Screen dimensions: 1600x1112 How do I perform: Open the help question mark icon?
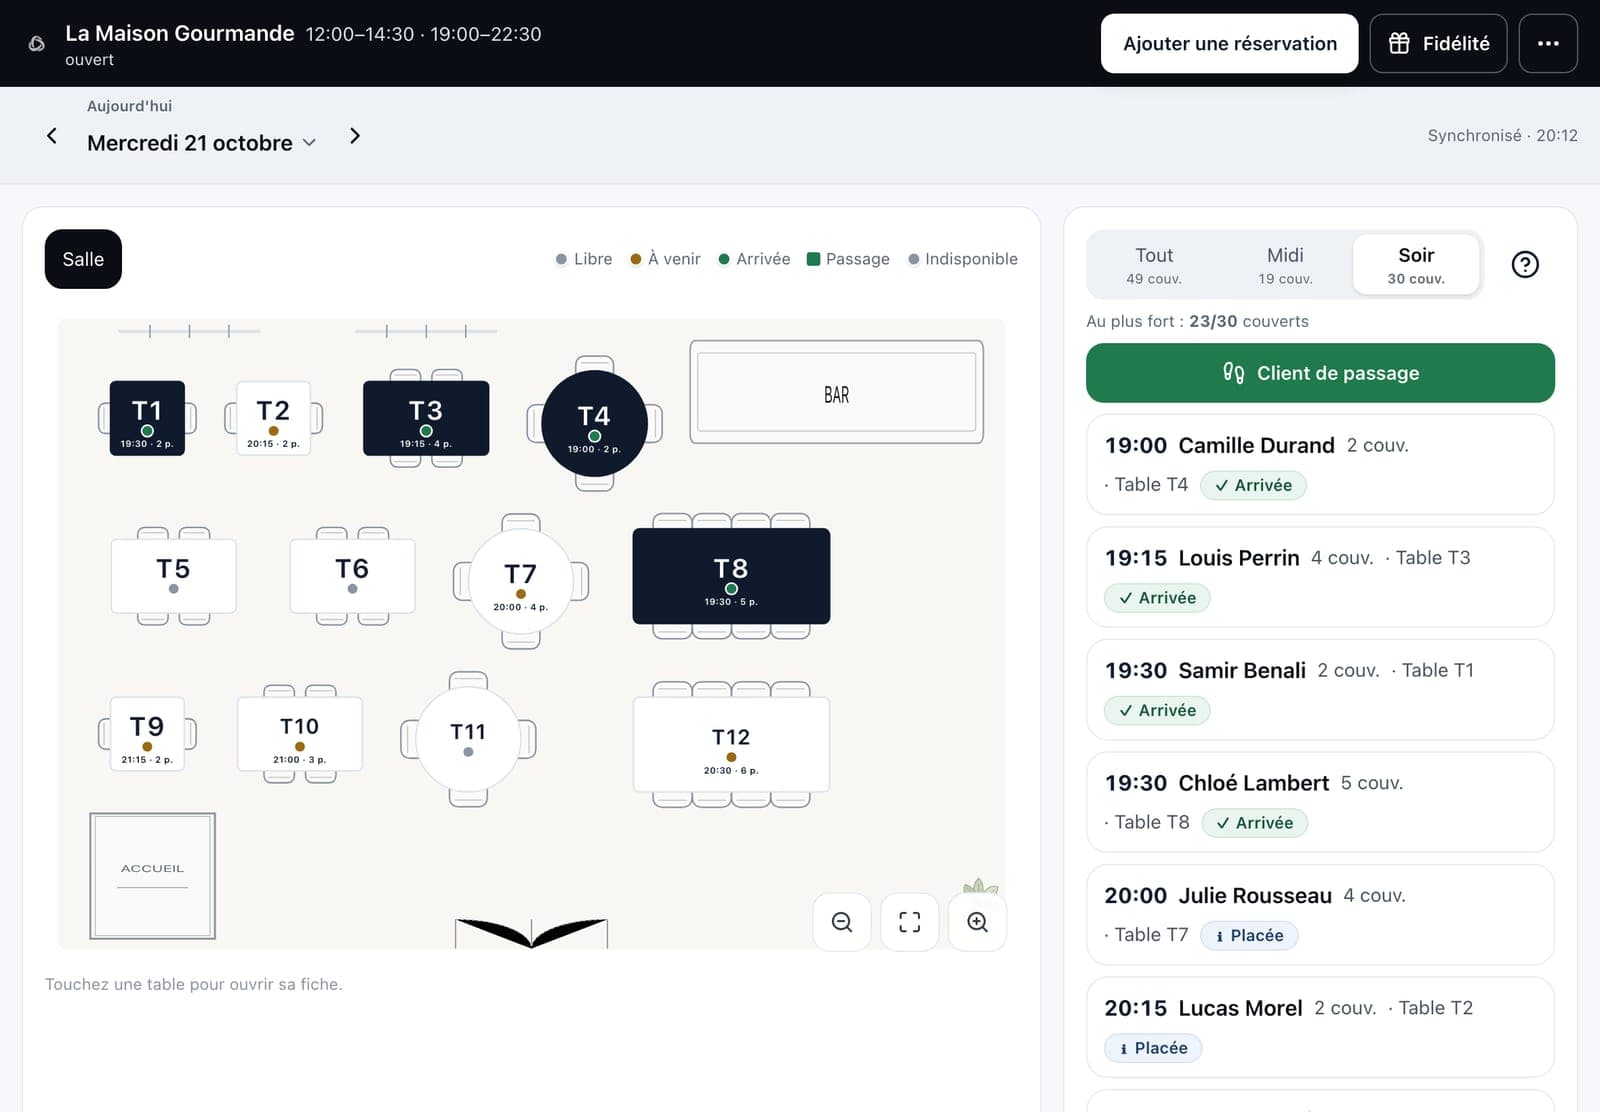1525,264
